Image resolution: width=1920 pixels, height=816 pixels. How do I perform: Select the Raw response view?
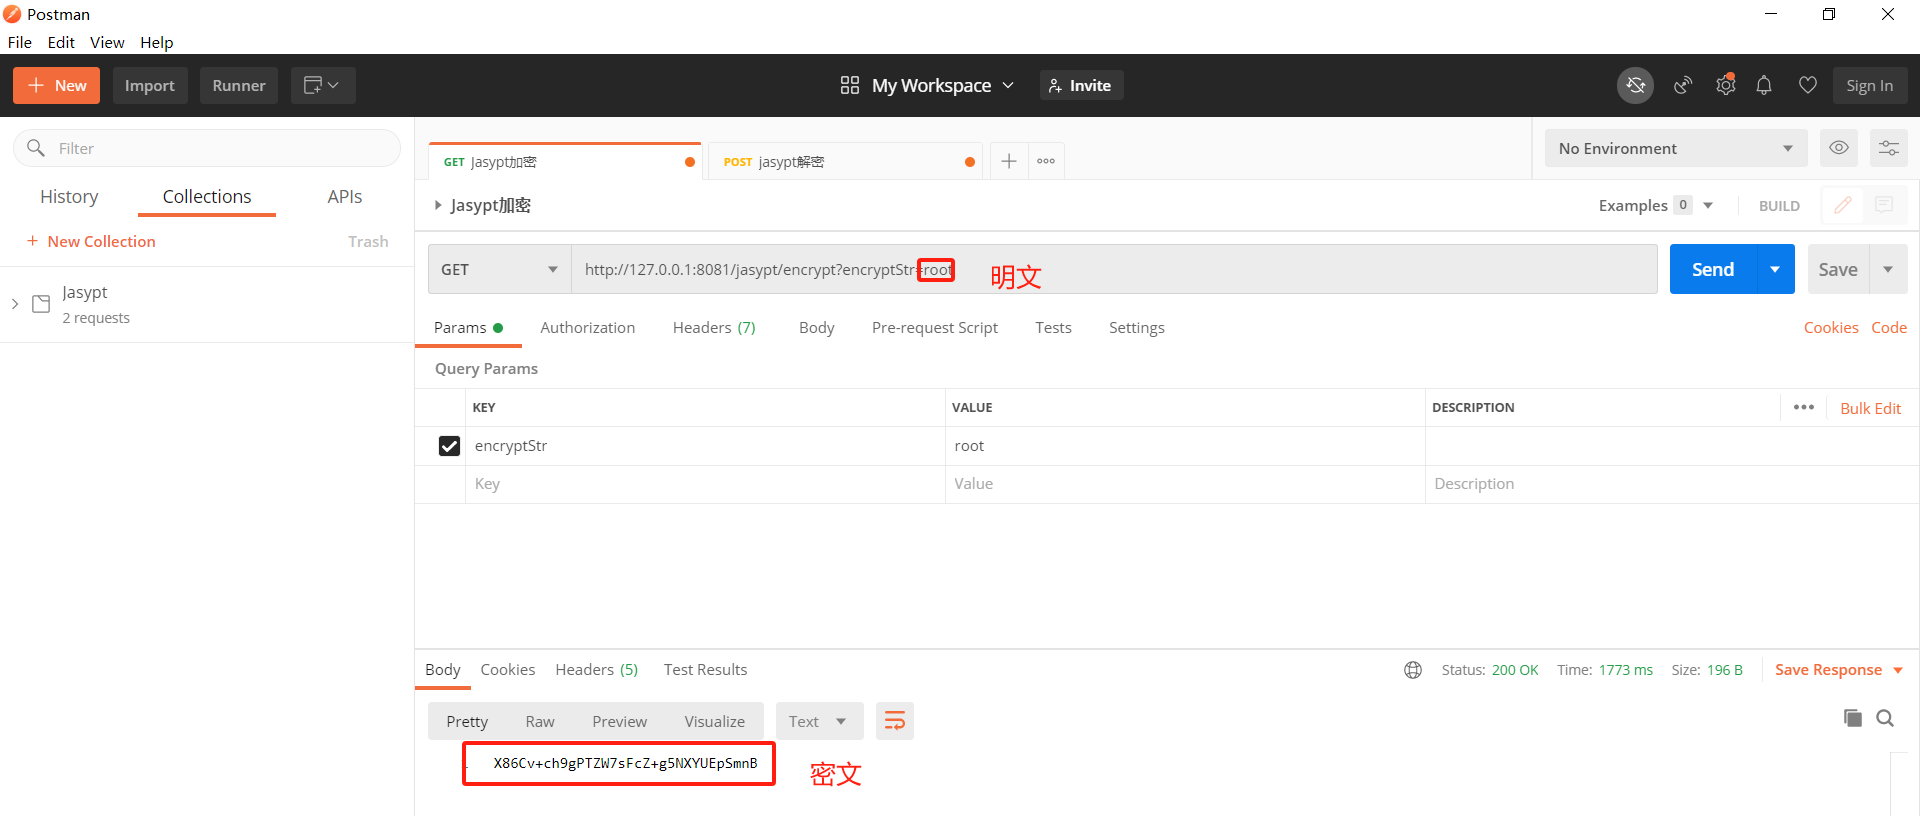click(x=540, y=721)
